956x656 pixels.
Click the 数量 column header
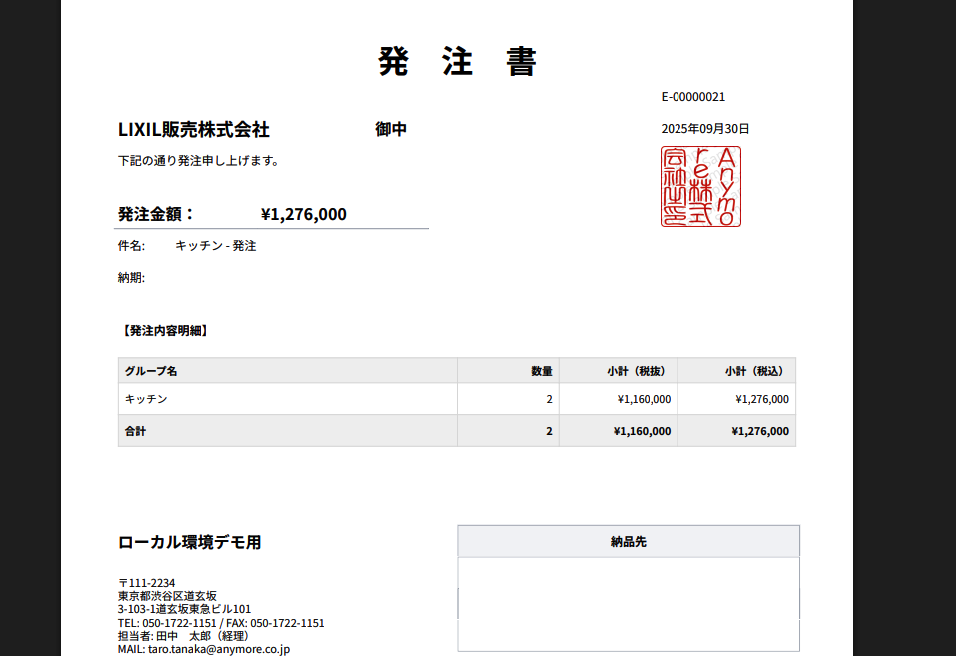click(x=541, y=371)
